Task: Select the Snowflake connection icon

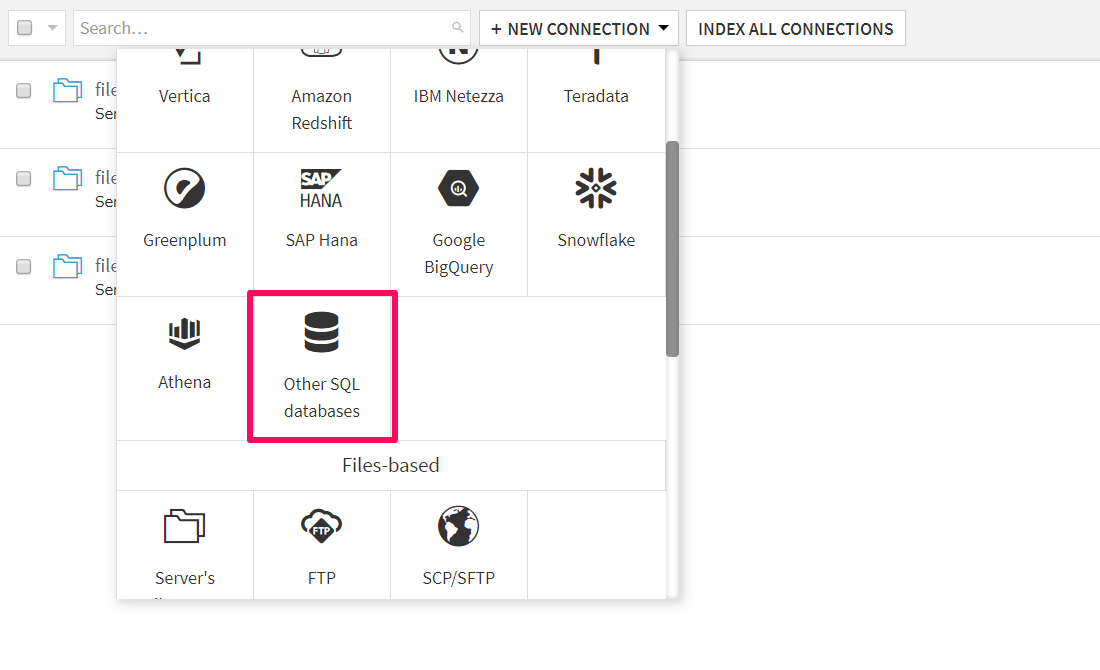Action: (596, 188)
